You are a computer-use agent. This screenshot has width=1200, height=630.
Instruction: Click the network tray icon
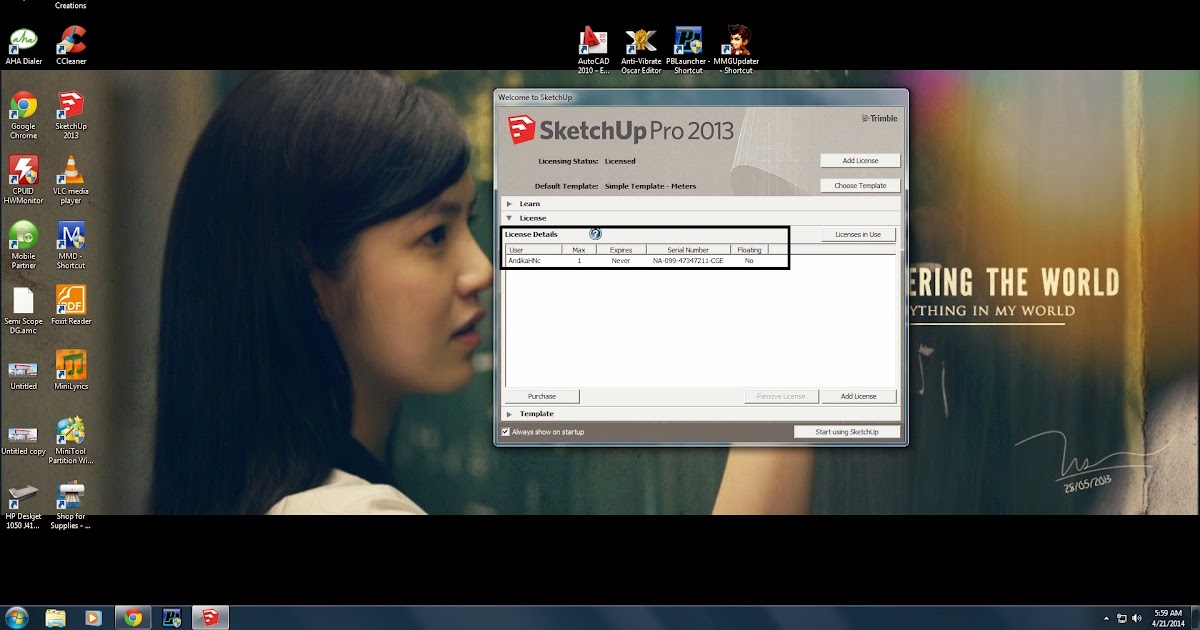[1121, 618]
